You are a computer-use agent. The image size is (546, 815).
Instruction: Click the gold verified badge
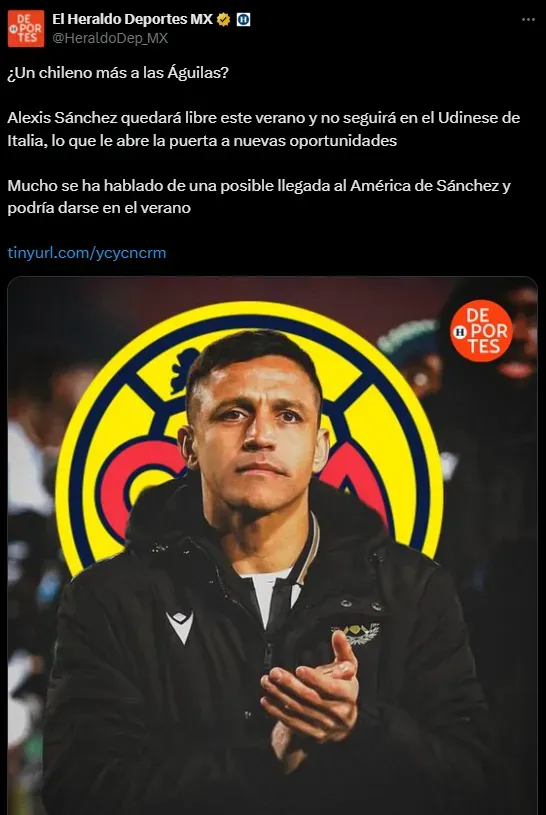[224, 20]
